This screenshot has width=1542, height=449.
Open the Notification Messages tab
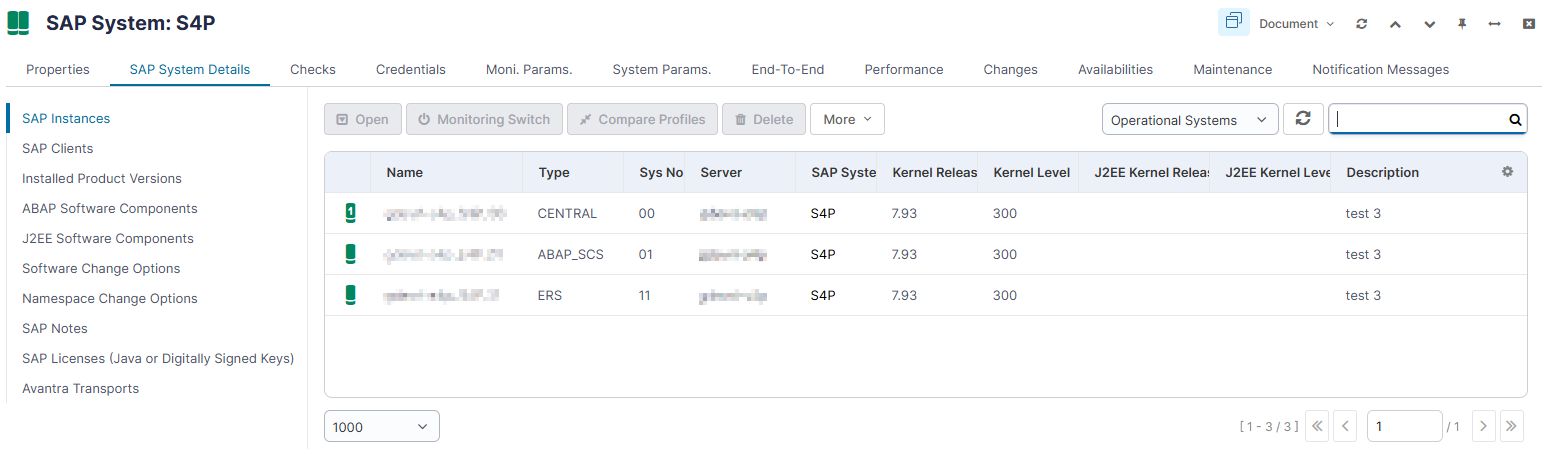pyautogui.click(x=1380, y=69)
